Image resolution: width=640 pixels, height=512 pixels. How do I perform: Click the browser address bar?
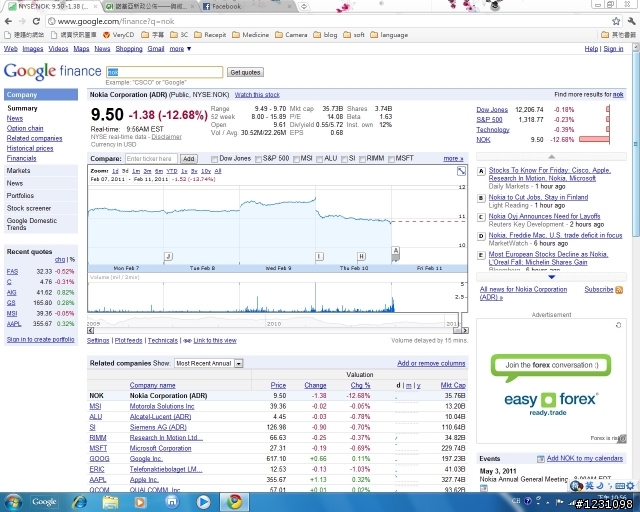coord(331,21)
